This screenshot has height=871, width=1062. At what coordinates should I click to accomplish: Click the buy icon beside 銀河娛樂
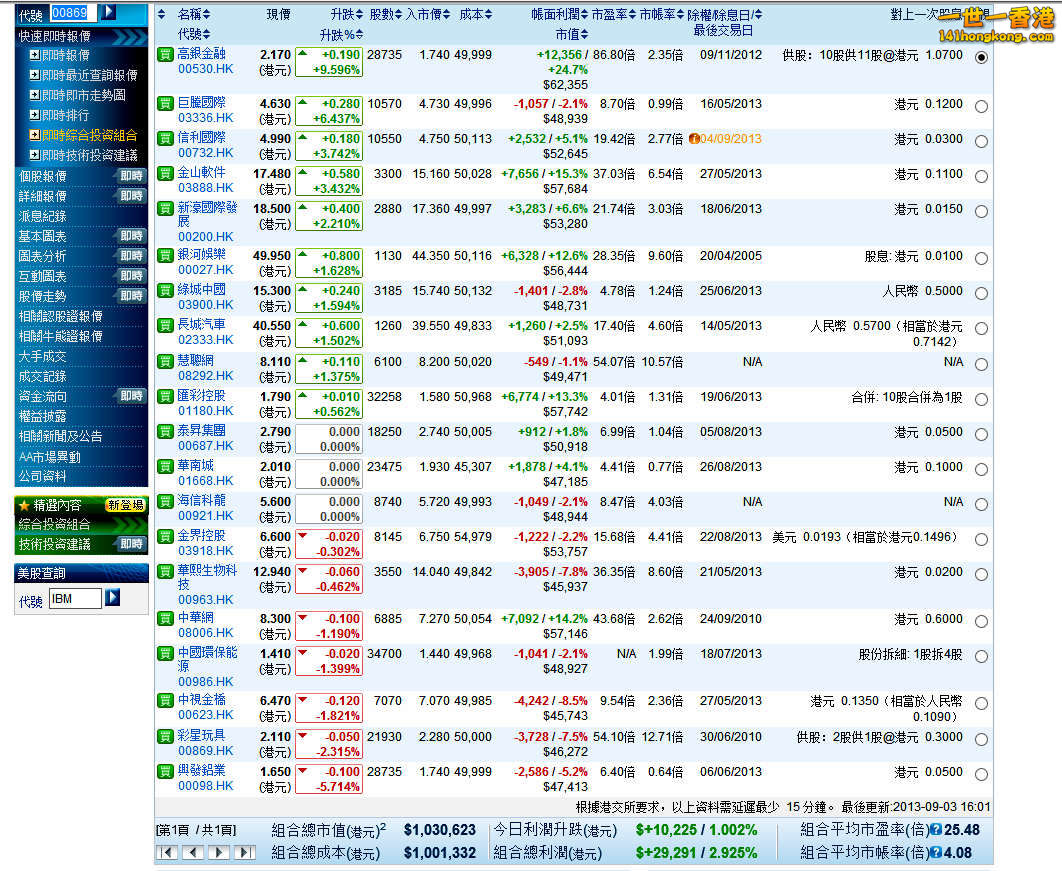pos(165,255)
